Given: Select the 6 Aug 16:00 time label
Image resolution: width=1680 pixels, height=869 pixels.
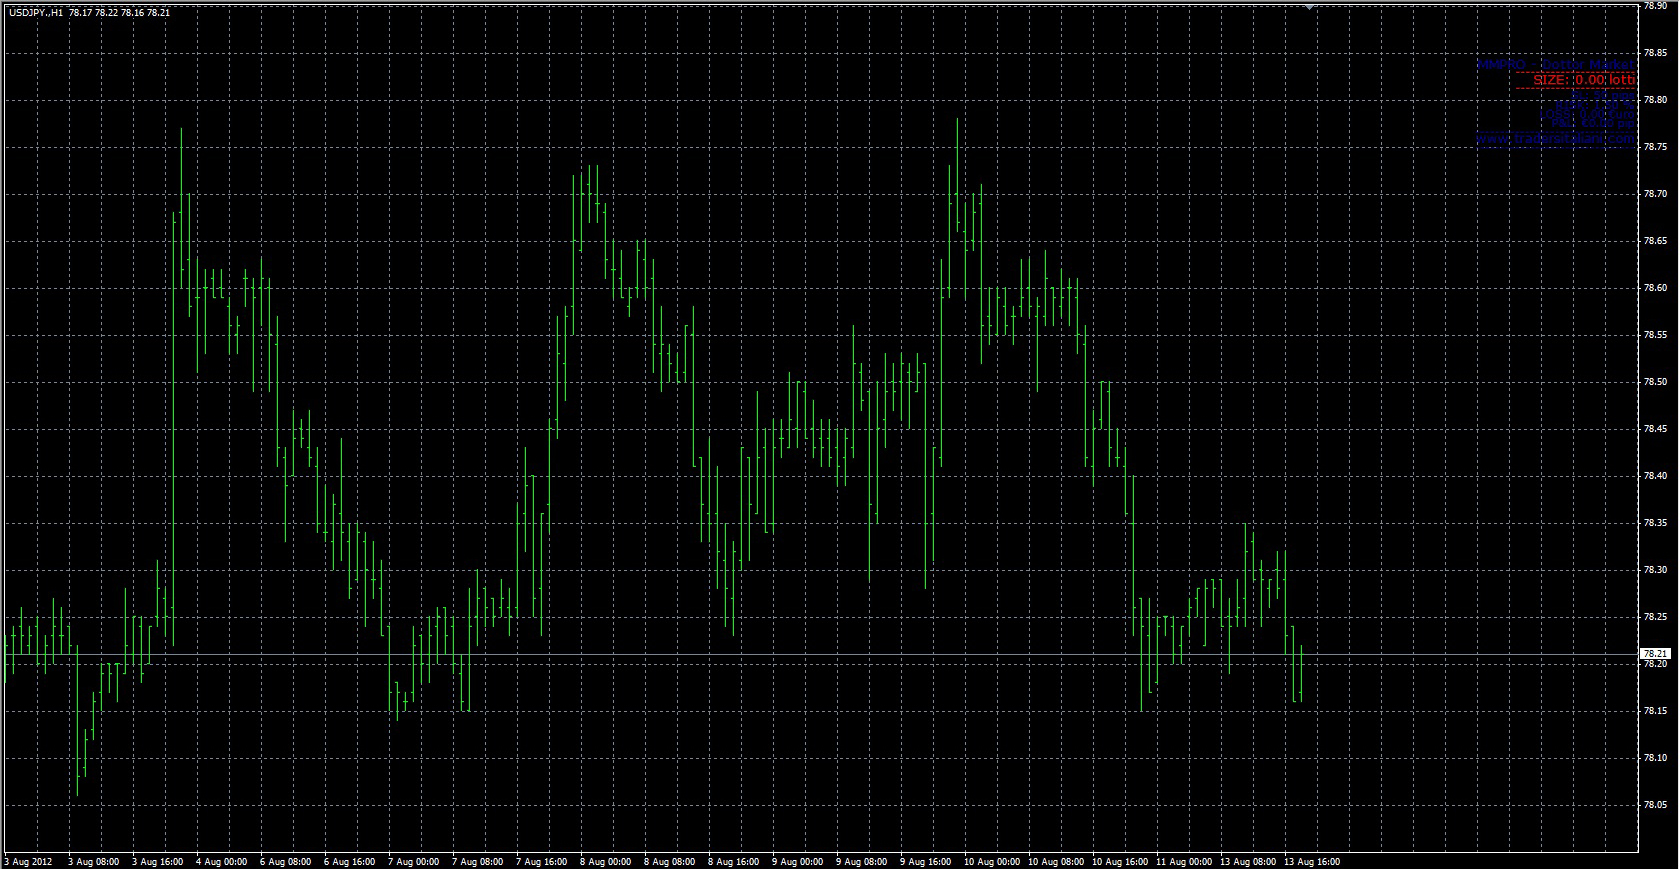Looking at the screenshot, I should (350, 861).
